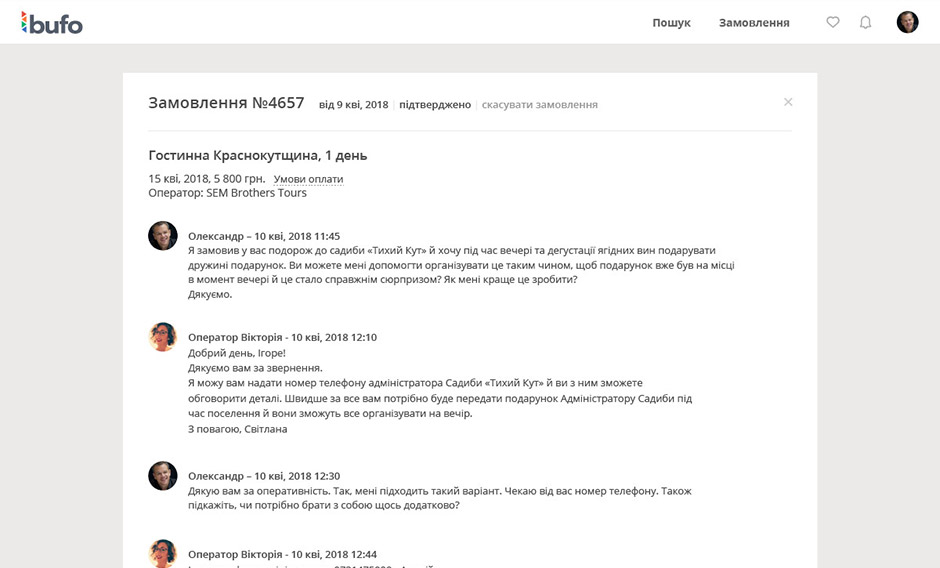Click Олександр's avatar on the 12:30 message
This screenshot has width=940, height=568.
(163, 476)
